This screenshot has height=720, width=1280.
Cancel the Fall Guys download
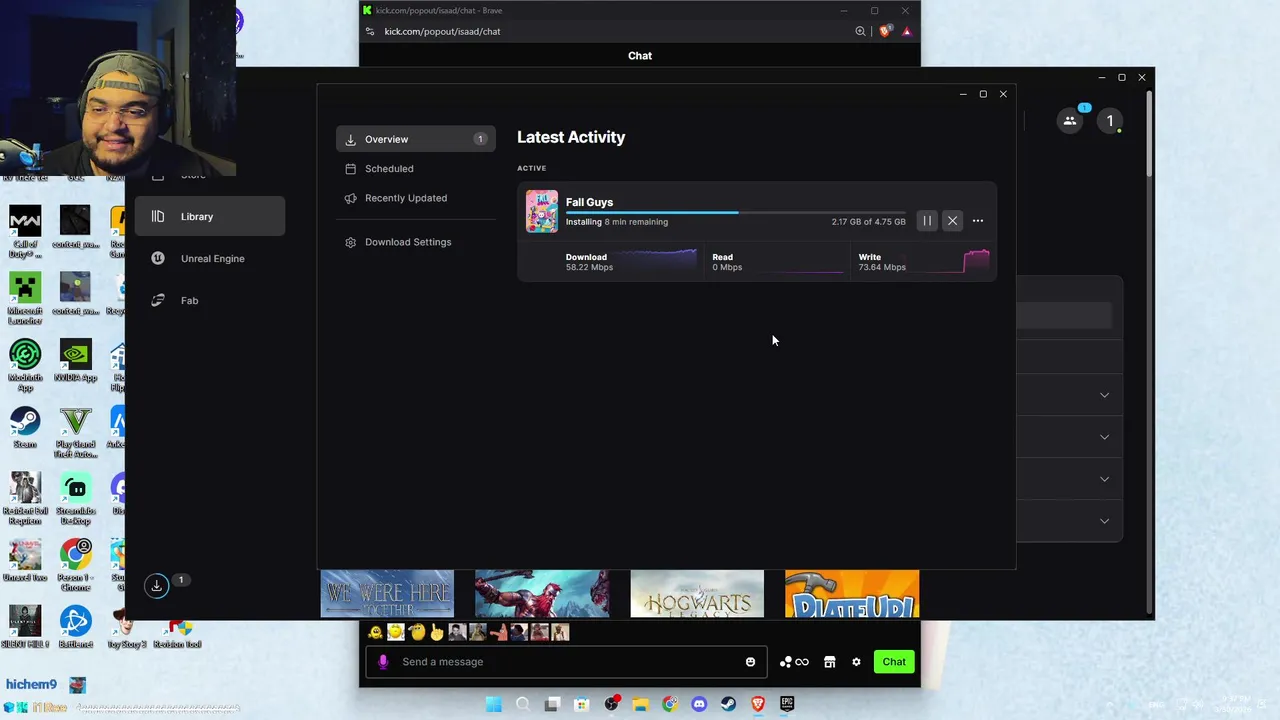tap(952, 221)
